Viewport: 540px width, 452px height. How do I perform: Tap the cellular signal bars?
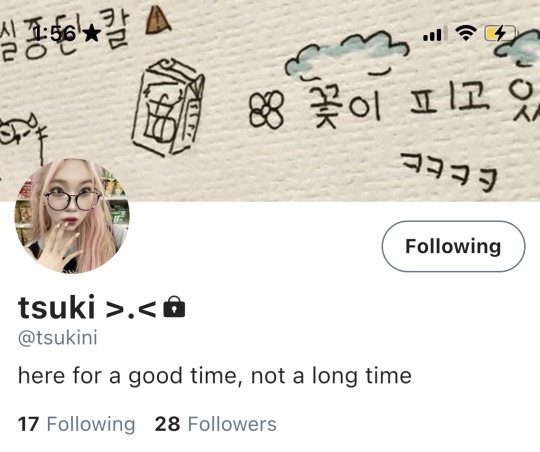435,34
